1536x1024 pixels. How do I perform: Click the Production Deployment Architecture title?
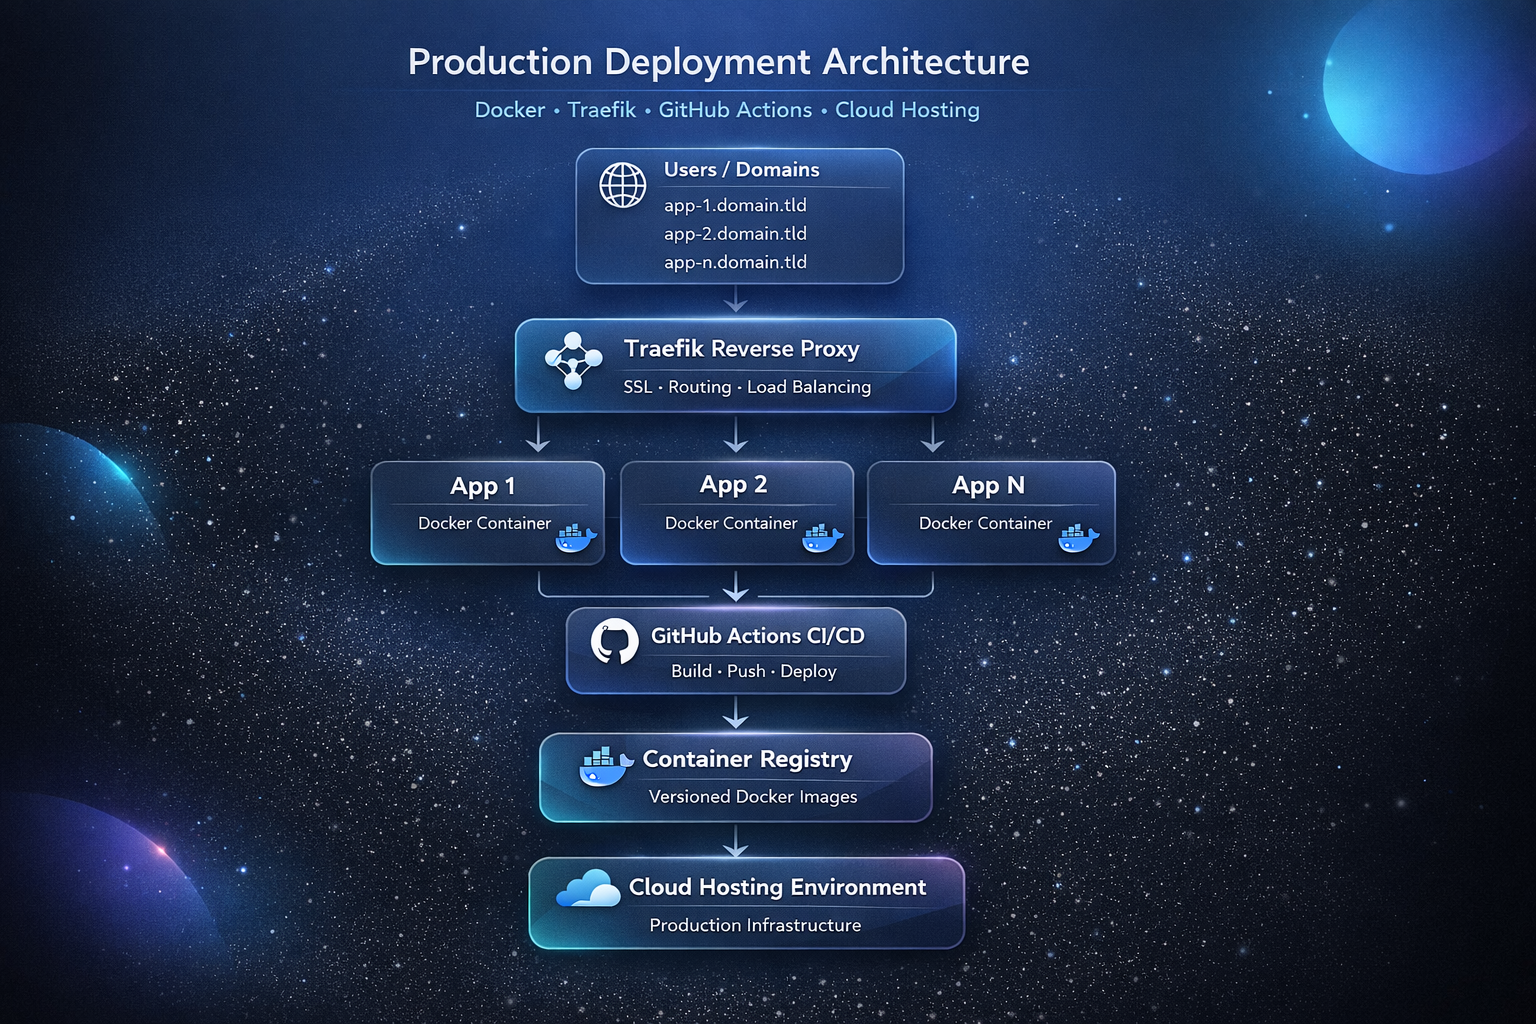(718, 62)
